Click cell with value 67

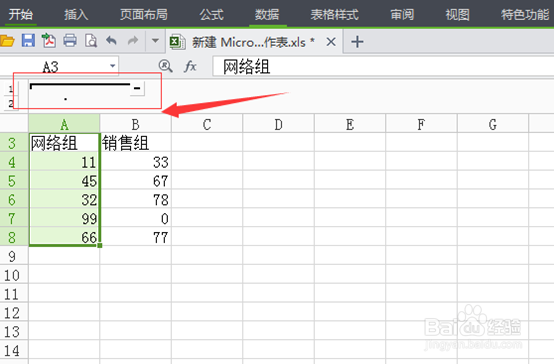coord(136,181)
